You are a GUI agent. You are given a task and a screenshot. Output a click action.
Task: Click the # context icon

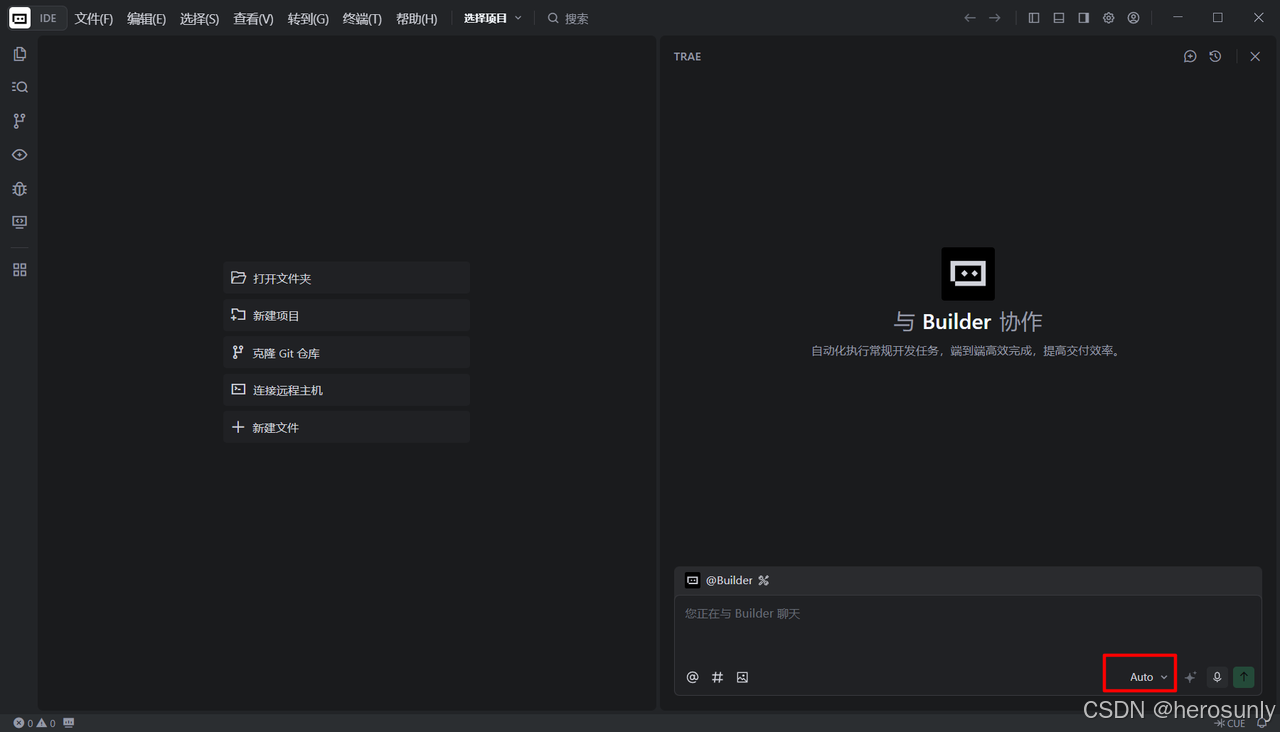pos(717,677)
